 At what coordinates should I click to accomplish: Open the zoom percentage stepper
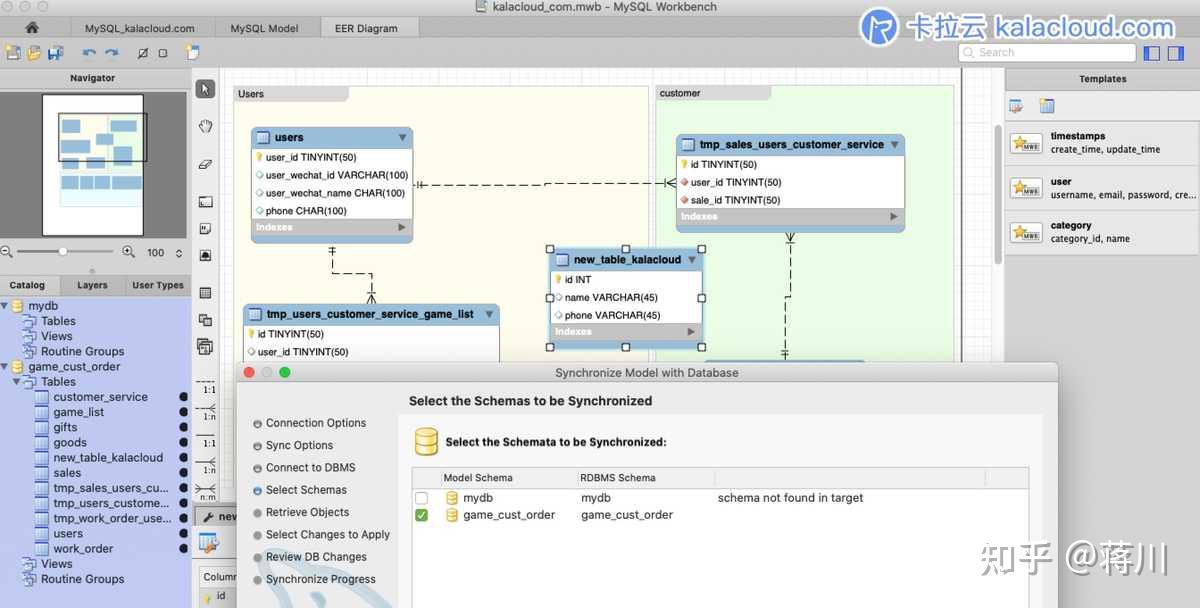click(x=179, y=253)
